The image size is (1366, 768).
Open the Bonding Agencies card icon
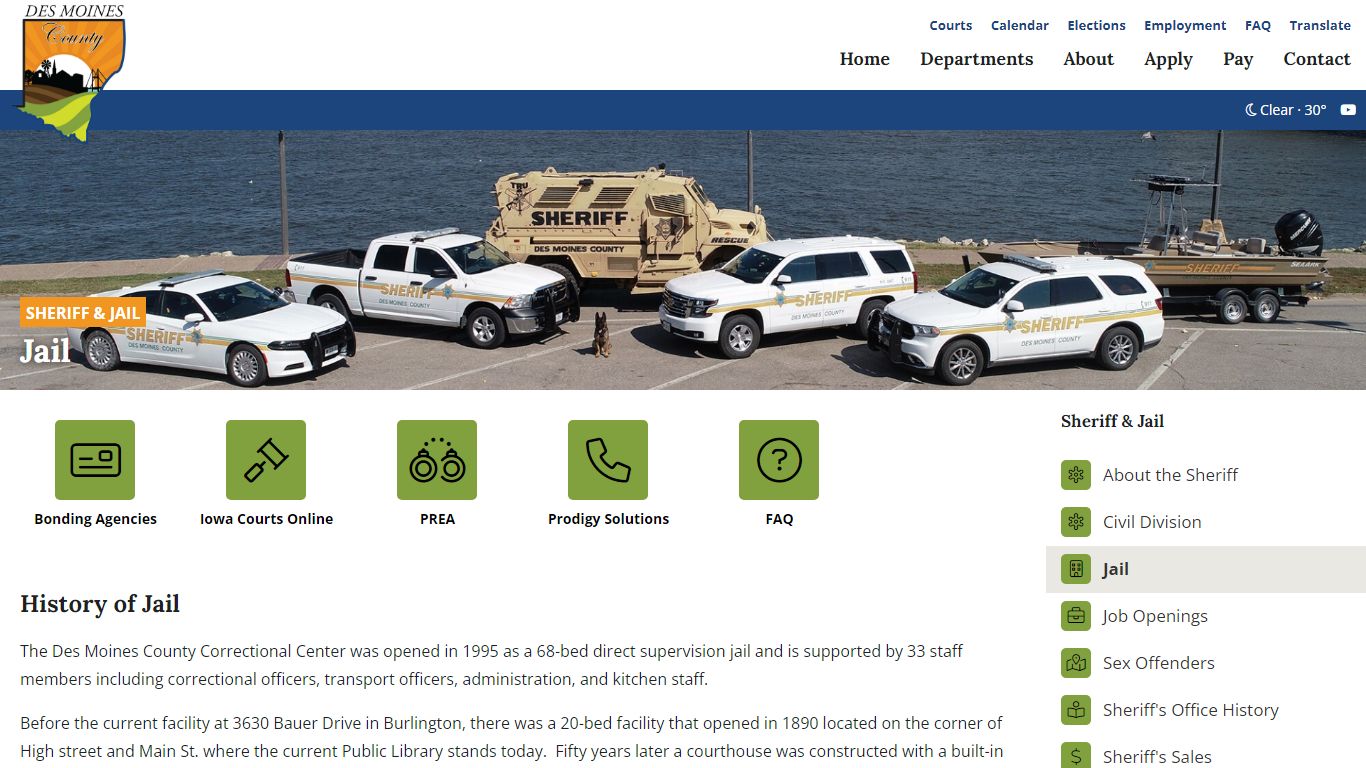pos(95,460)
